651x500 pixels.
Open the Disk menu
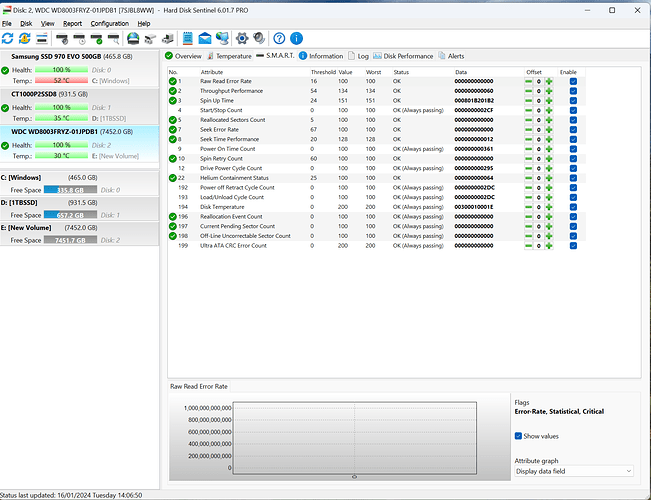(26, 23)
